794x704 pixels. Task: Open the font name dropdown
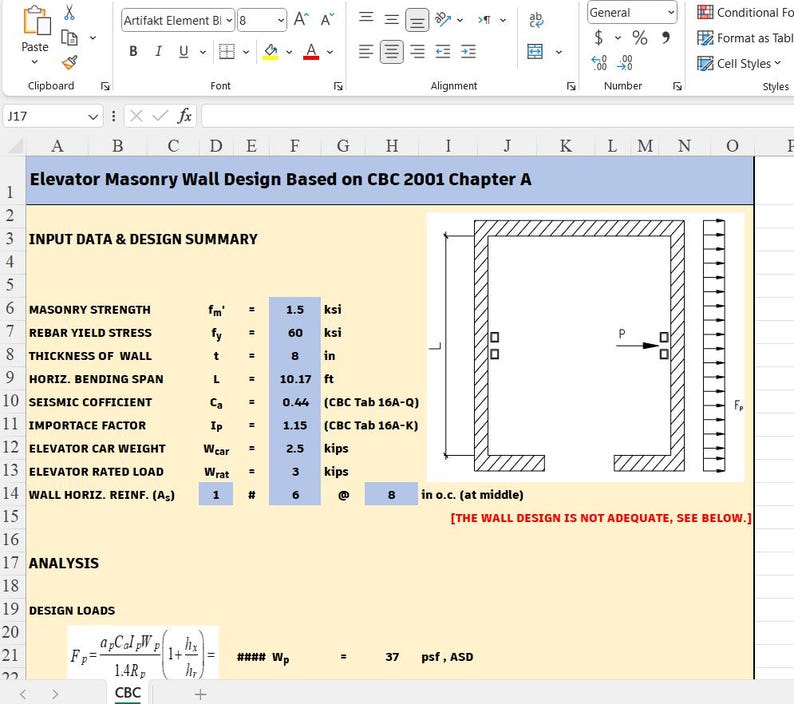pos(229,20)
